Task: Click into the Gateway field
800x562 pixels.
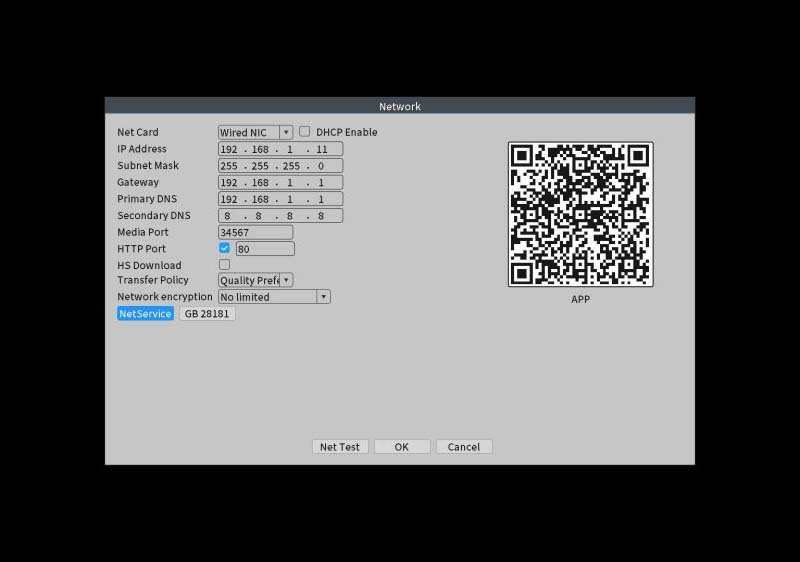Action: pos(280,183)
